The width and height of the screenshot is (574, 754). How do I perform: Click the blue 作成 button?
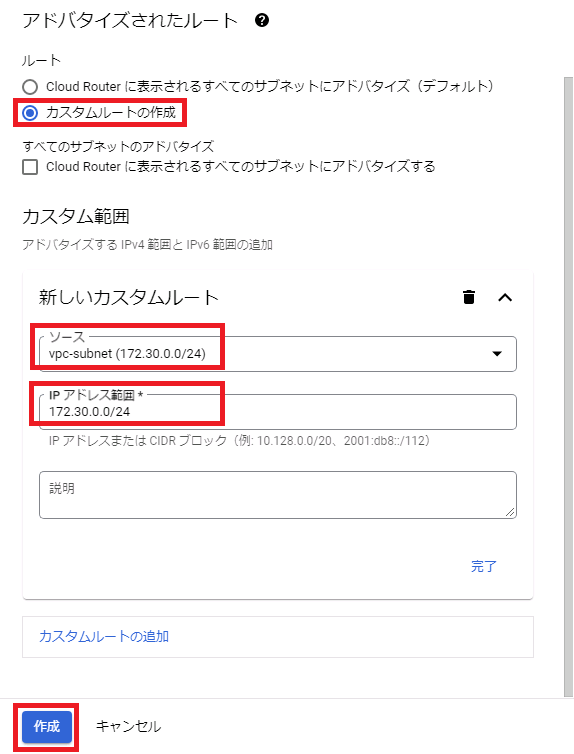tap(47, 726)
